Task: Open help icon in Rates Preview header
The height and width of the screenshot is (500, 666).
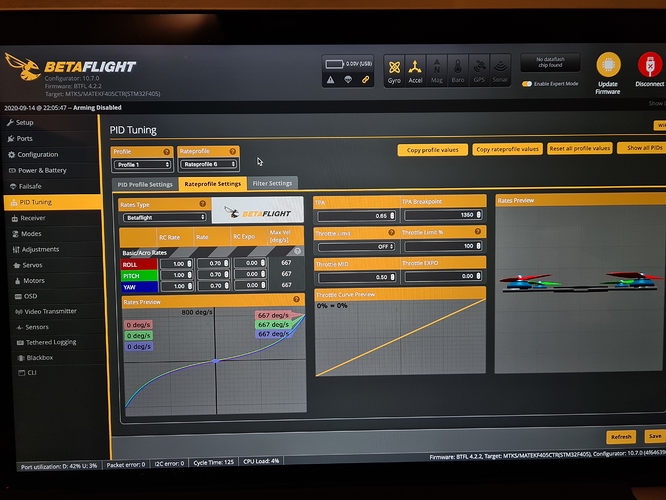Action: (296, 299)
